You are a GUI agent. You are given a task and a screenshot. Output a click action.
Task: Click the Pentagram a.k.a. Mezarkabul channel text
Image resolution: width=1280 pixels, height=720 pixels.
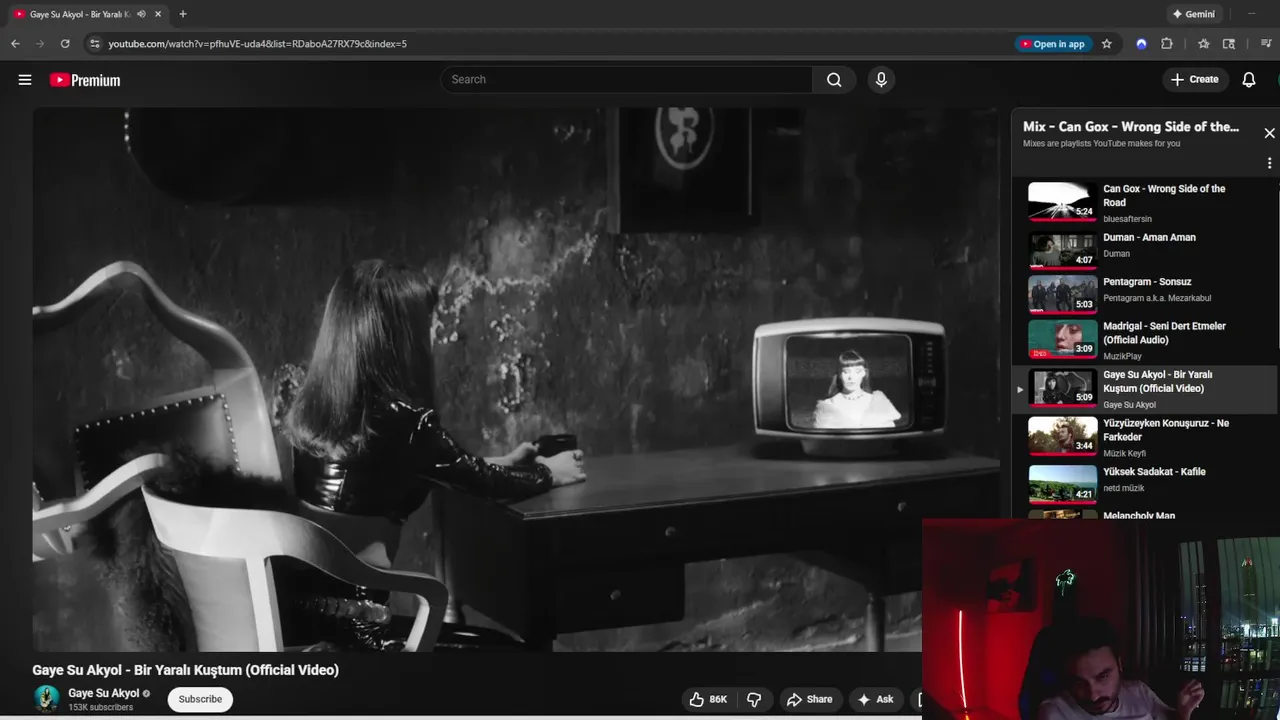tap(1157, 298)
